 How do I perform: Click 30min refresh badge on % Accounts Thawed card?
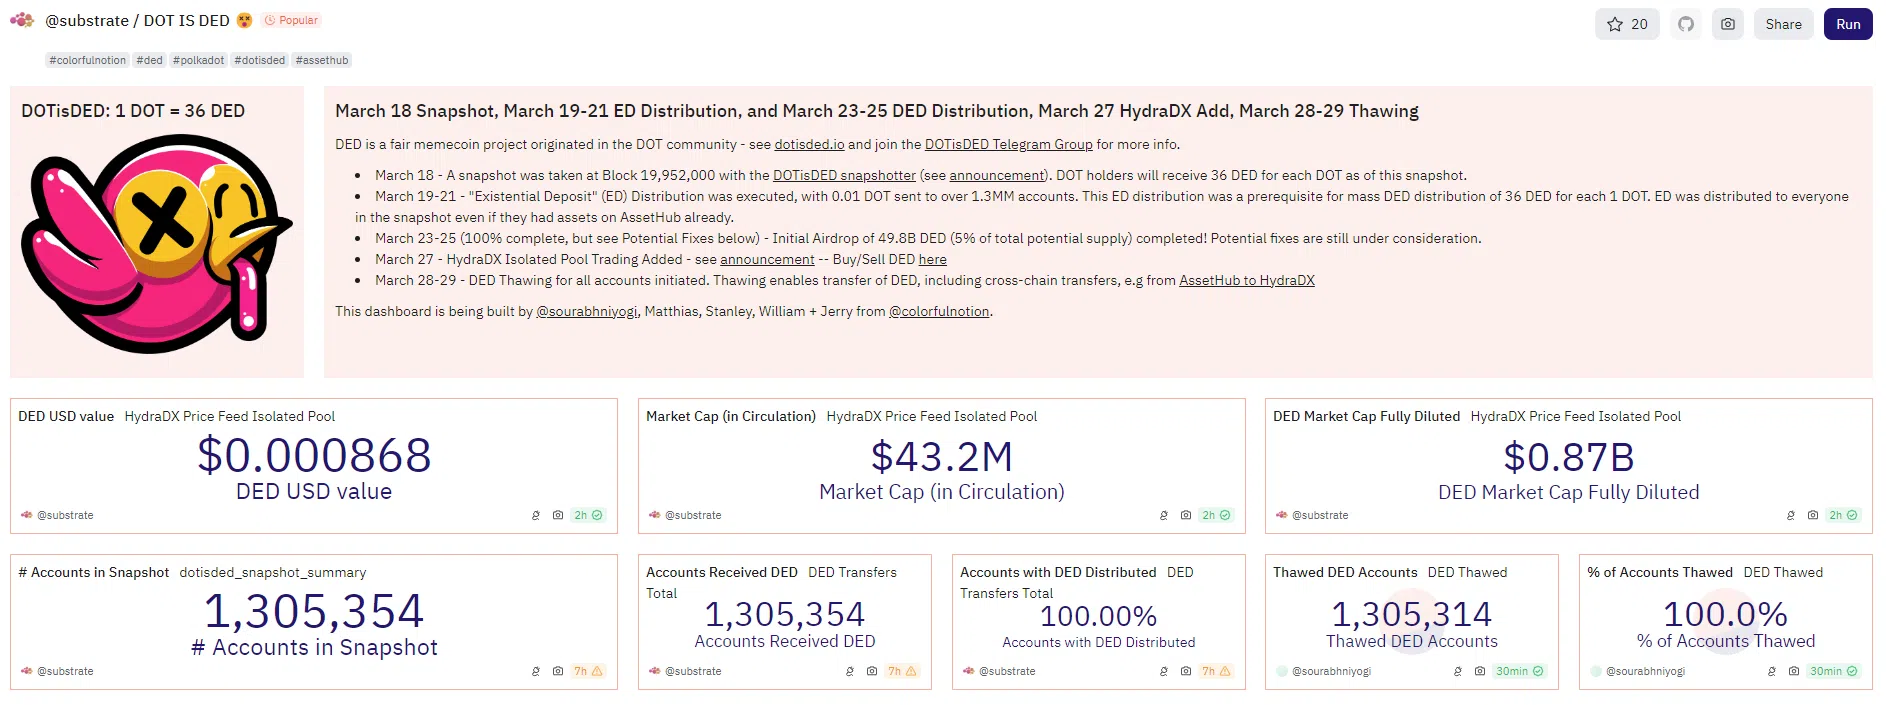1833,672
